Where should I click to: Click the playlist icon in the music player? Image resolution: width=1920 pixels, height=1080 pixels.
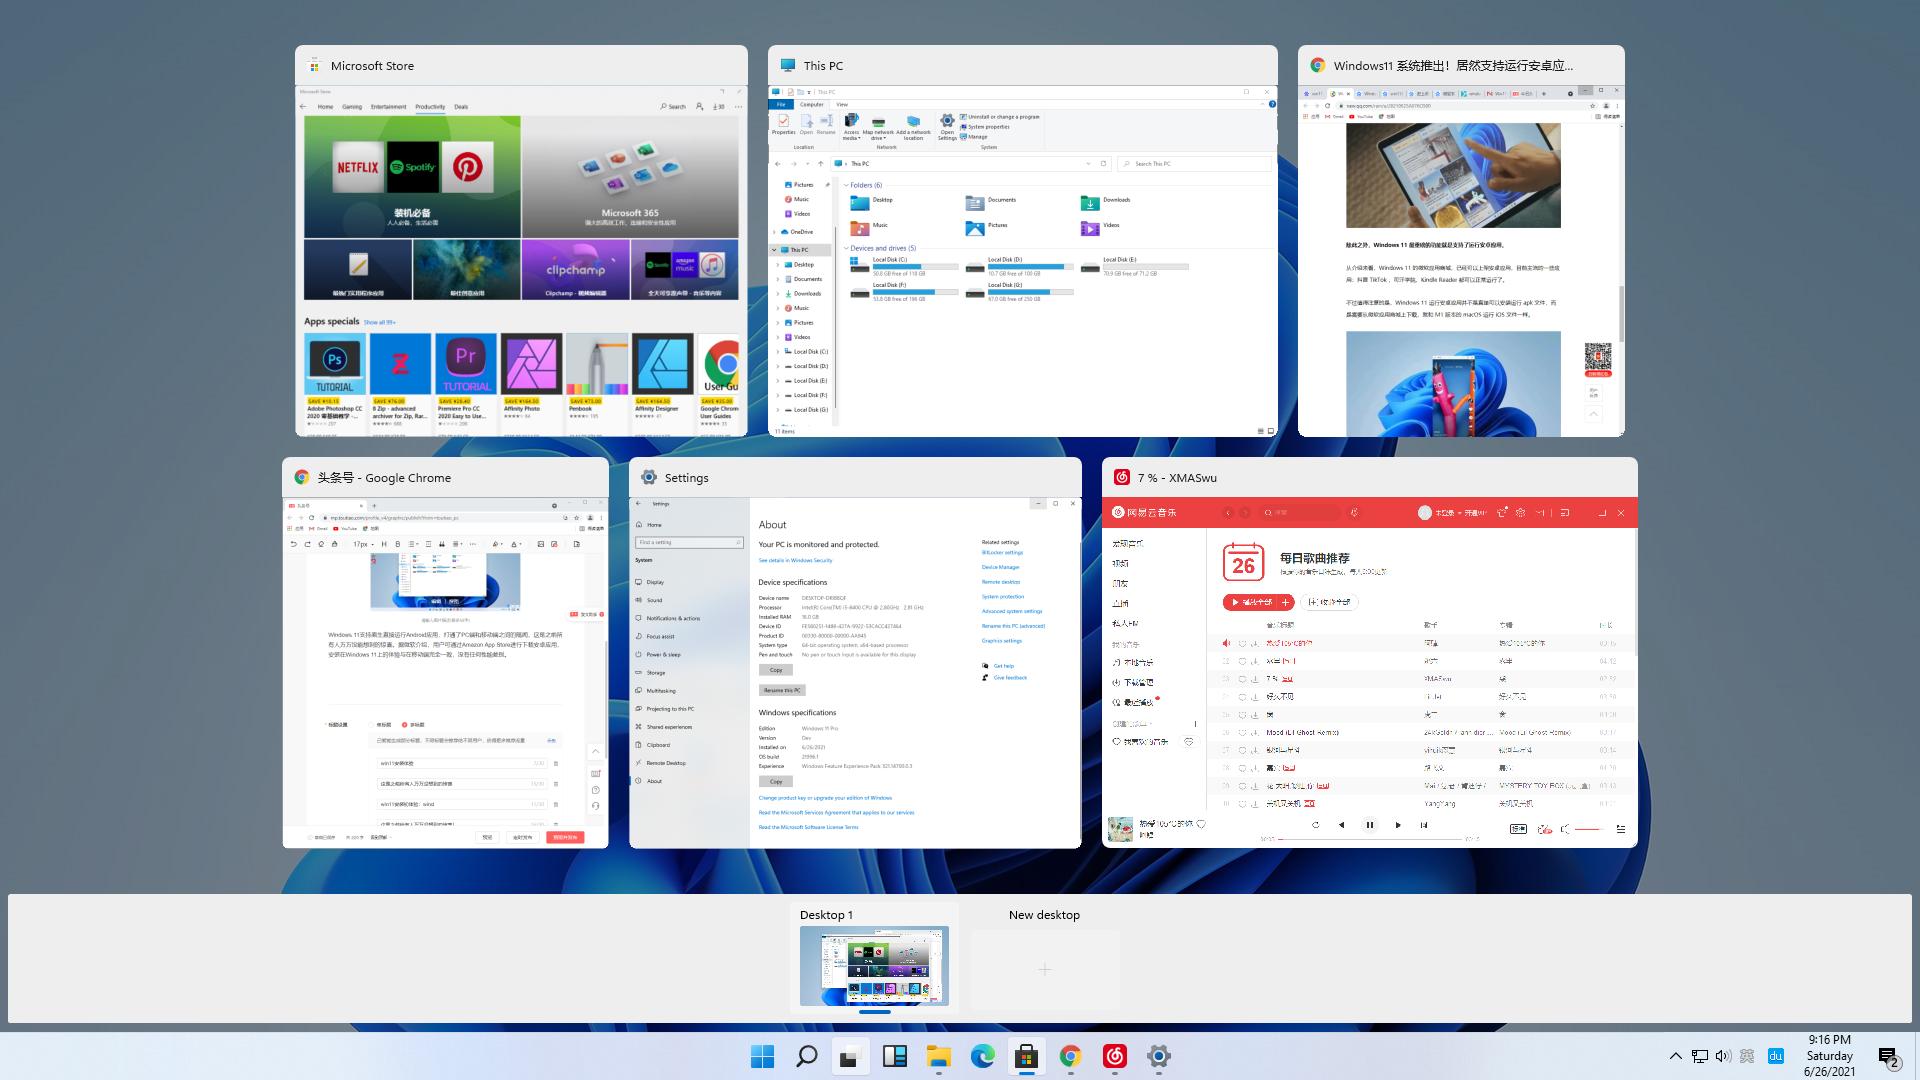pos(1621,828)
